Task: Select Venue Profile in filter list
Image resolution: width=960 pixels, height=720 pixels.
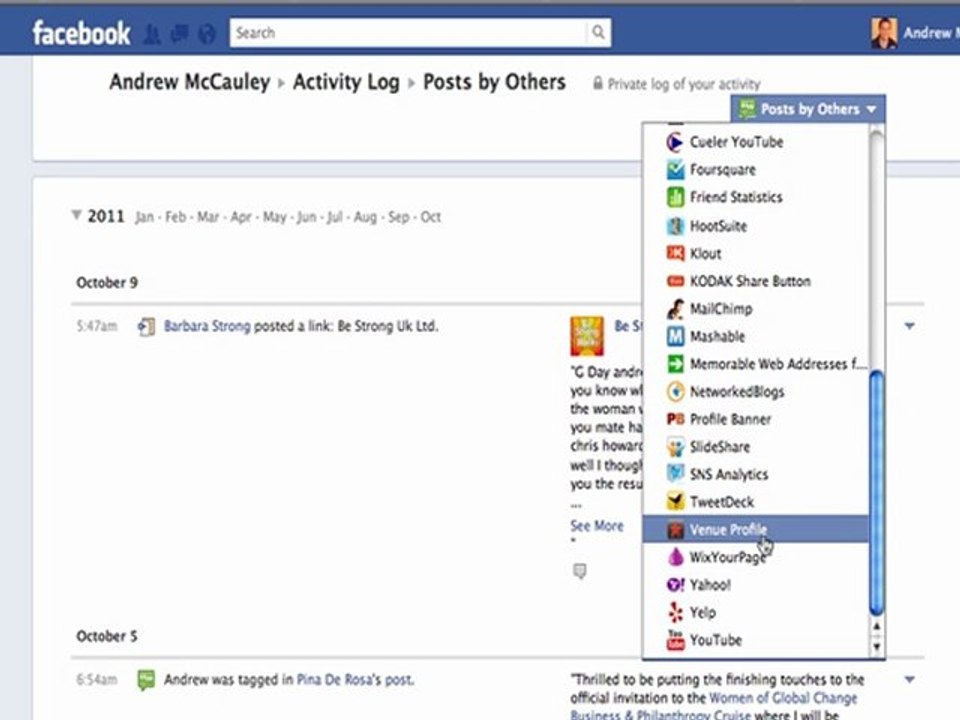Action: [756, 530]
